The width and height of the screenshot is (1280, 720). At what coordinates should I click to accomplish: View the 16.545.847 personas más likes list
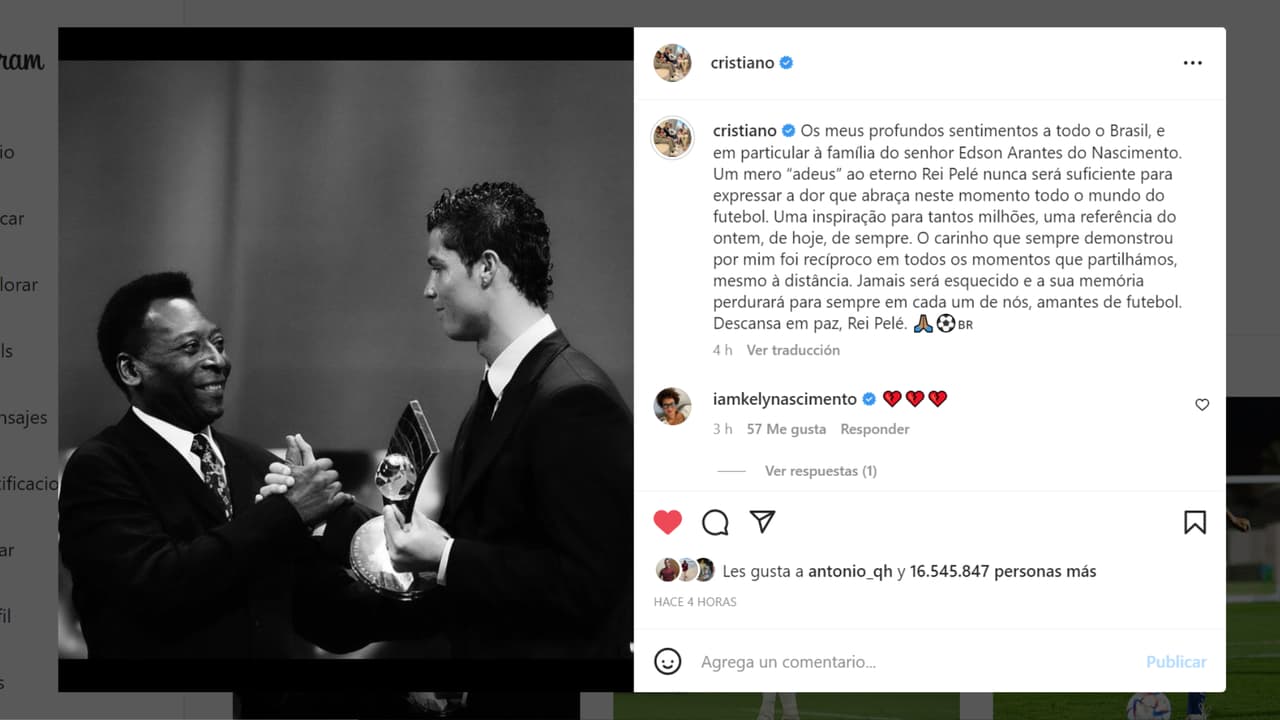point(1003,572)
